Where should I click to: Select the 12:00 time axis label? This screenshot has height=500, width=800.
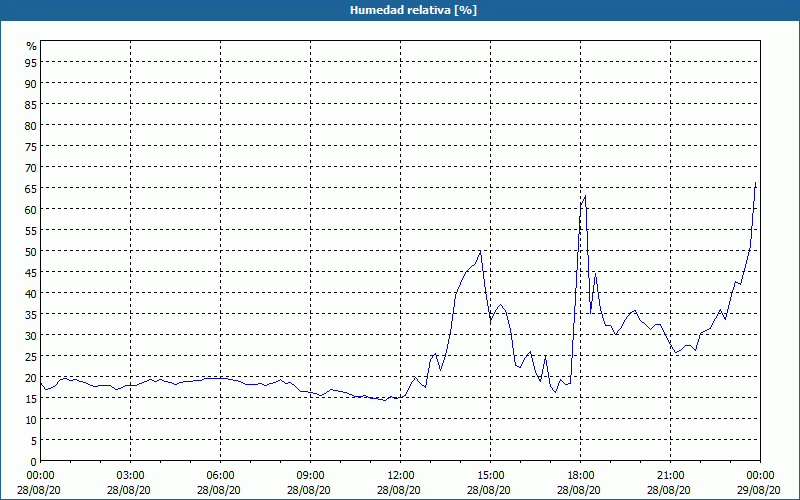401,476
